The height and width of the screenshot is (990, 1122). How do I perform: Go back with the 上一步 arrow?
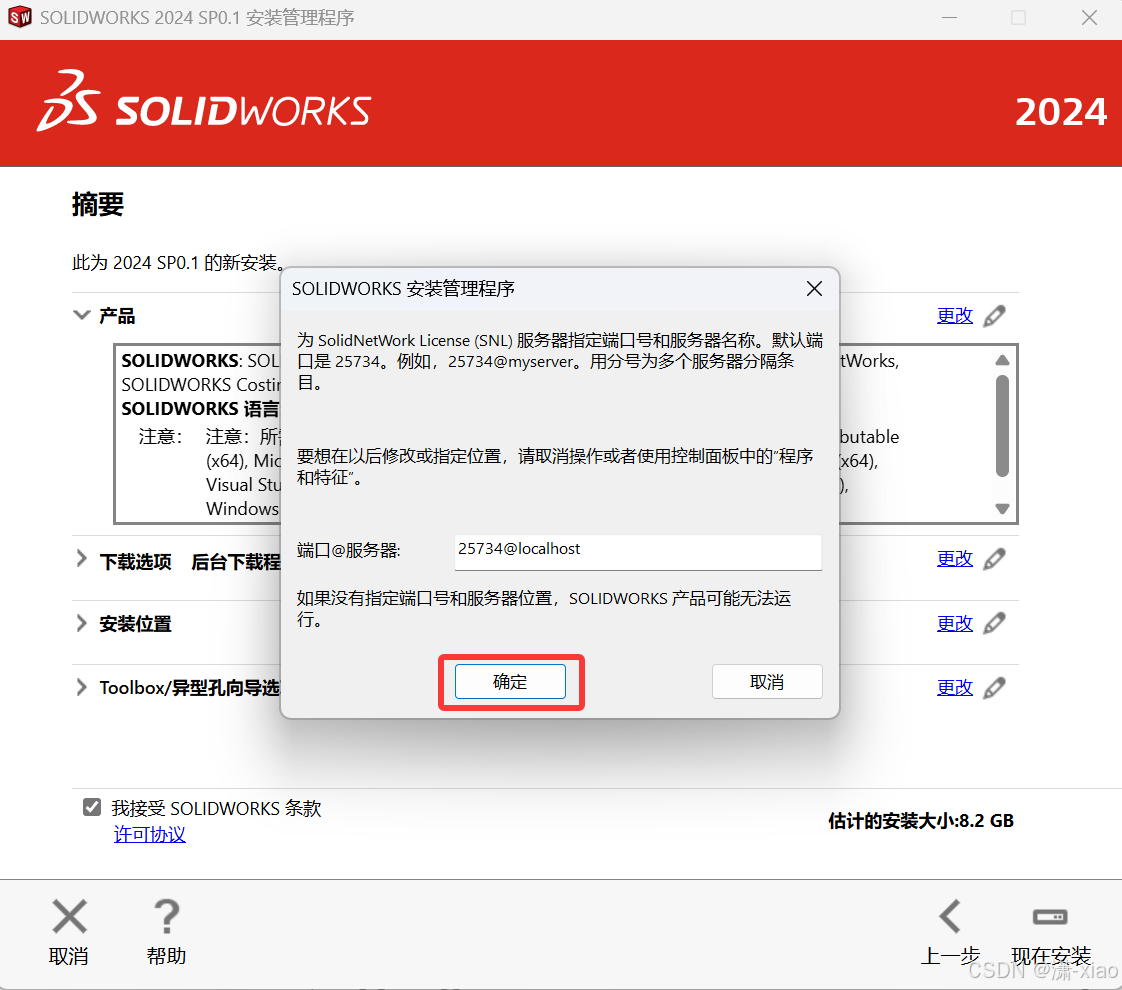click(x=950, y=916)
